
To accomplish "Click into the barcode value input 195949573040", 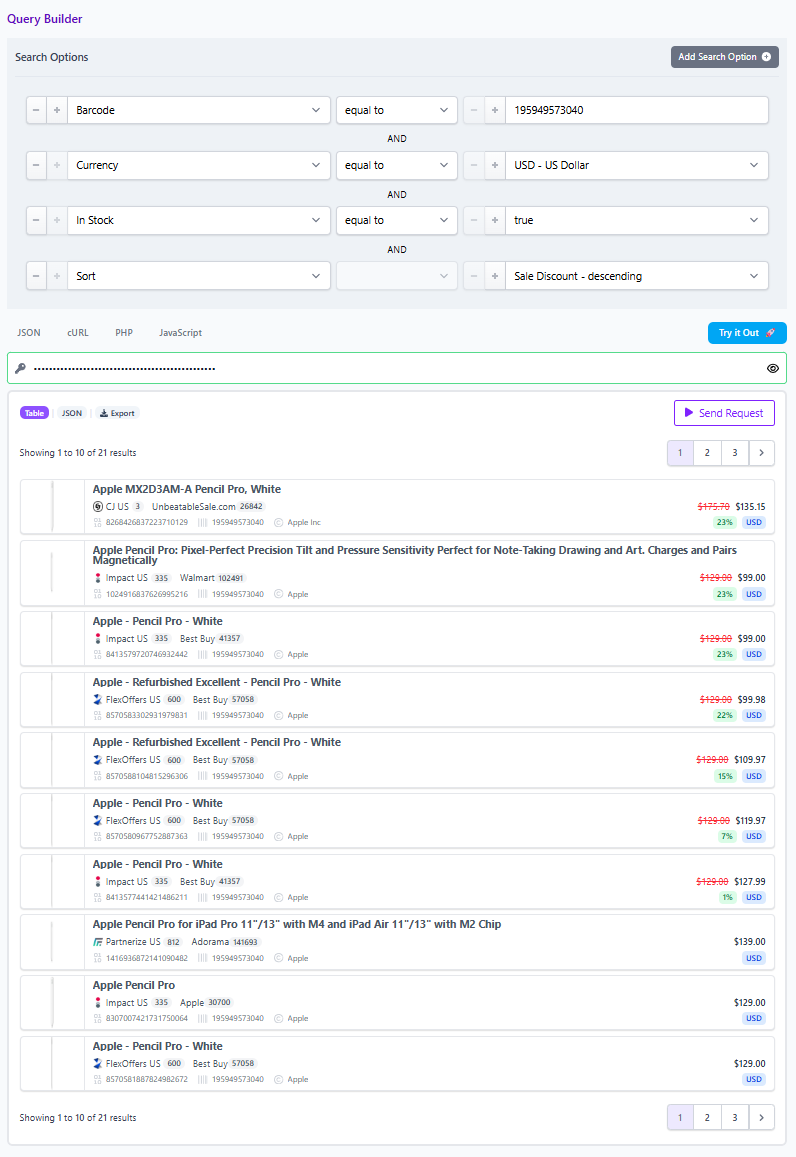I will pos(637,111).
